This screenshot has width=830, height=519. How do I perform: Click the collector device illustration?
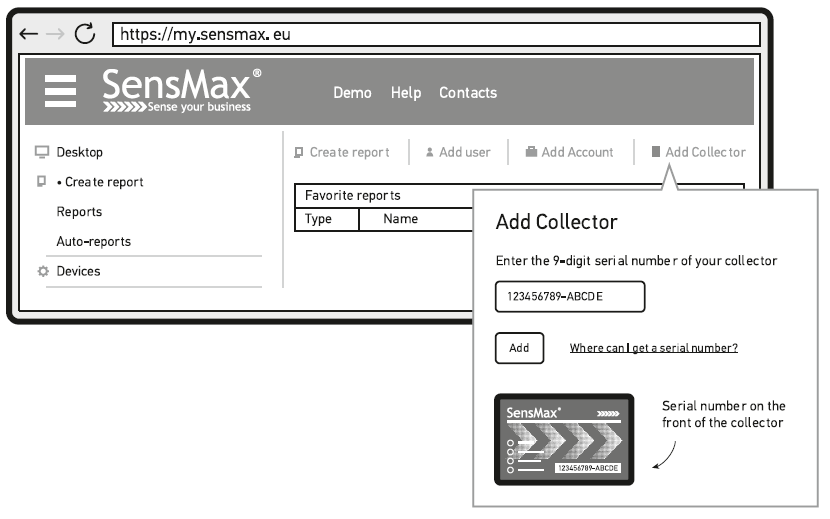tap(564, 439)
